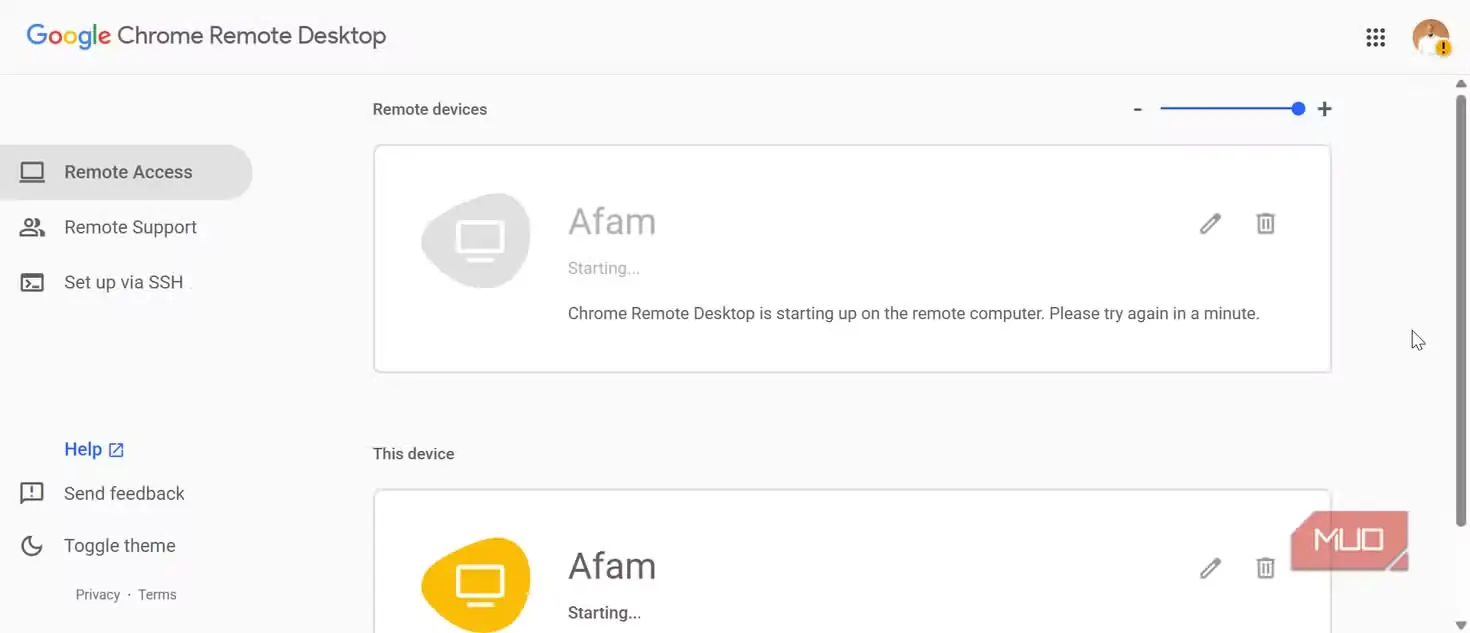The width and height of the screenshot is (1470, 633).
Task: Delete Afam under This device
Action: point(1265,568)
